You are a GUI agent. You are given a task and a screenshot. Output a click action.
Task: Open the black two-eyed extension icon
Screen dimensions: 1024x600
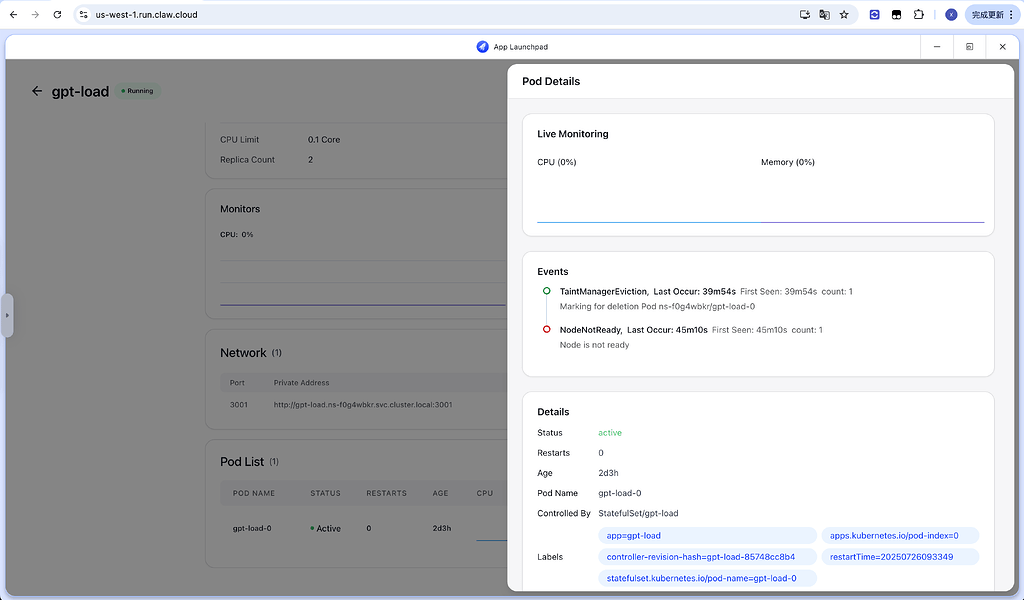pyautogui.click(x=897, y=14)
